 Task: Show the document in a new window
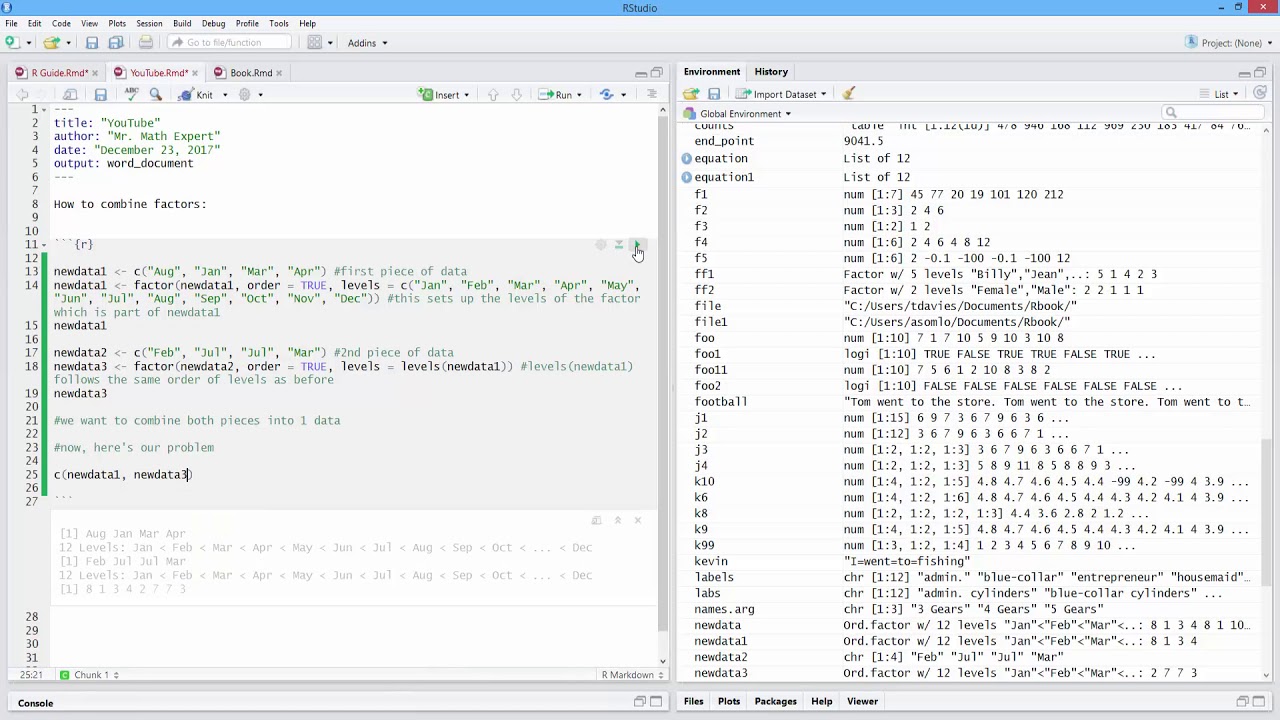(x=70, y=95)
